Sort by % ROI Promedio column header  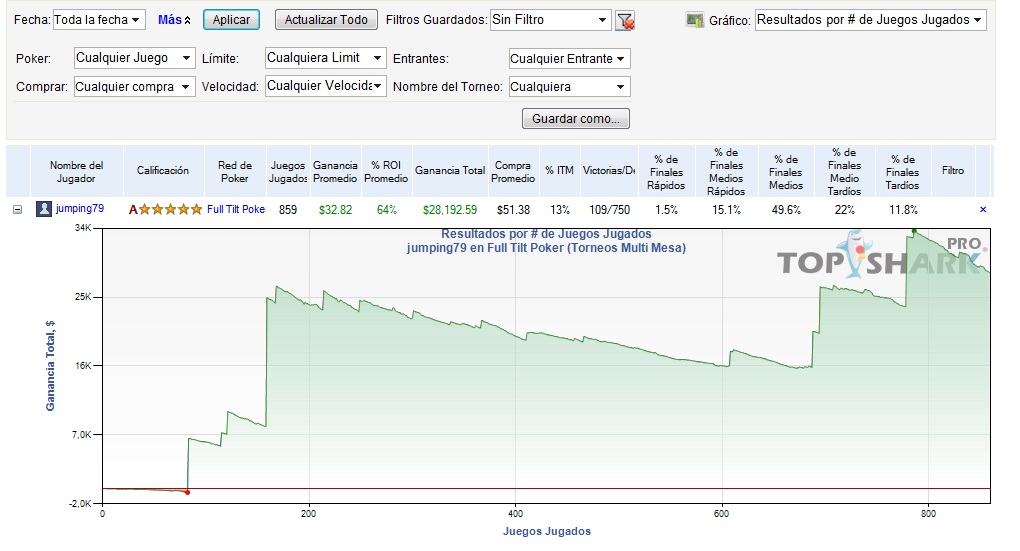click(x=386, y=172)
